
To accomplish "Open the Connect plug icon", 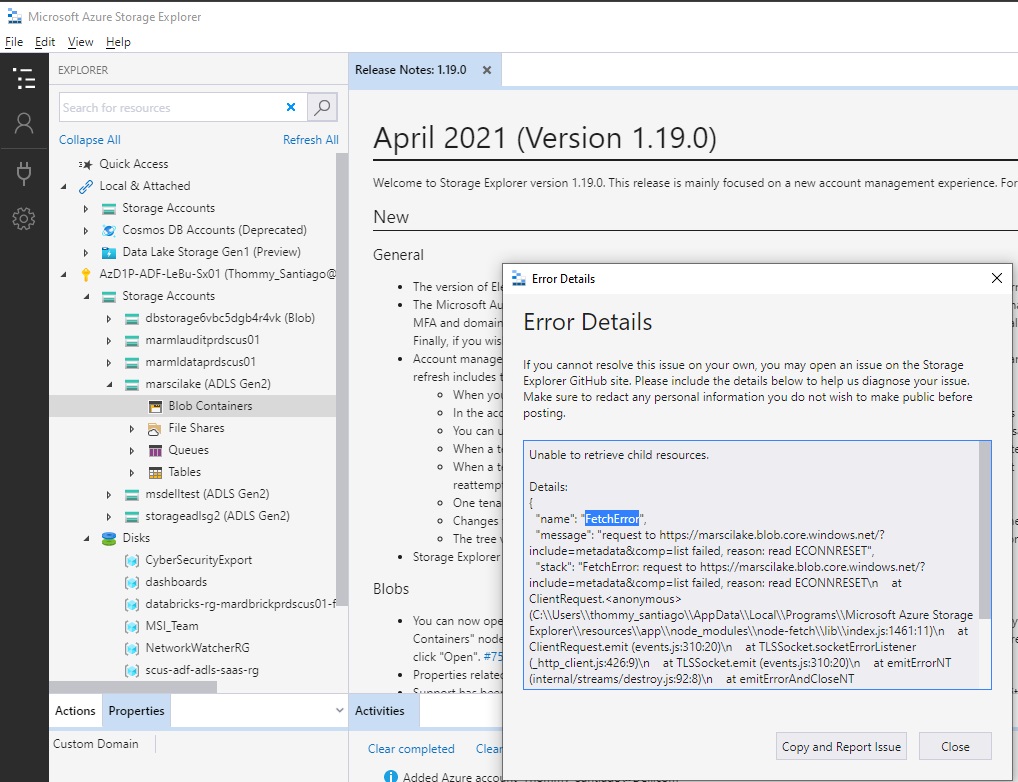I will pos(24,173).
